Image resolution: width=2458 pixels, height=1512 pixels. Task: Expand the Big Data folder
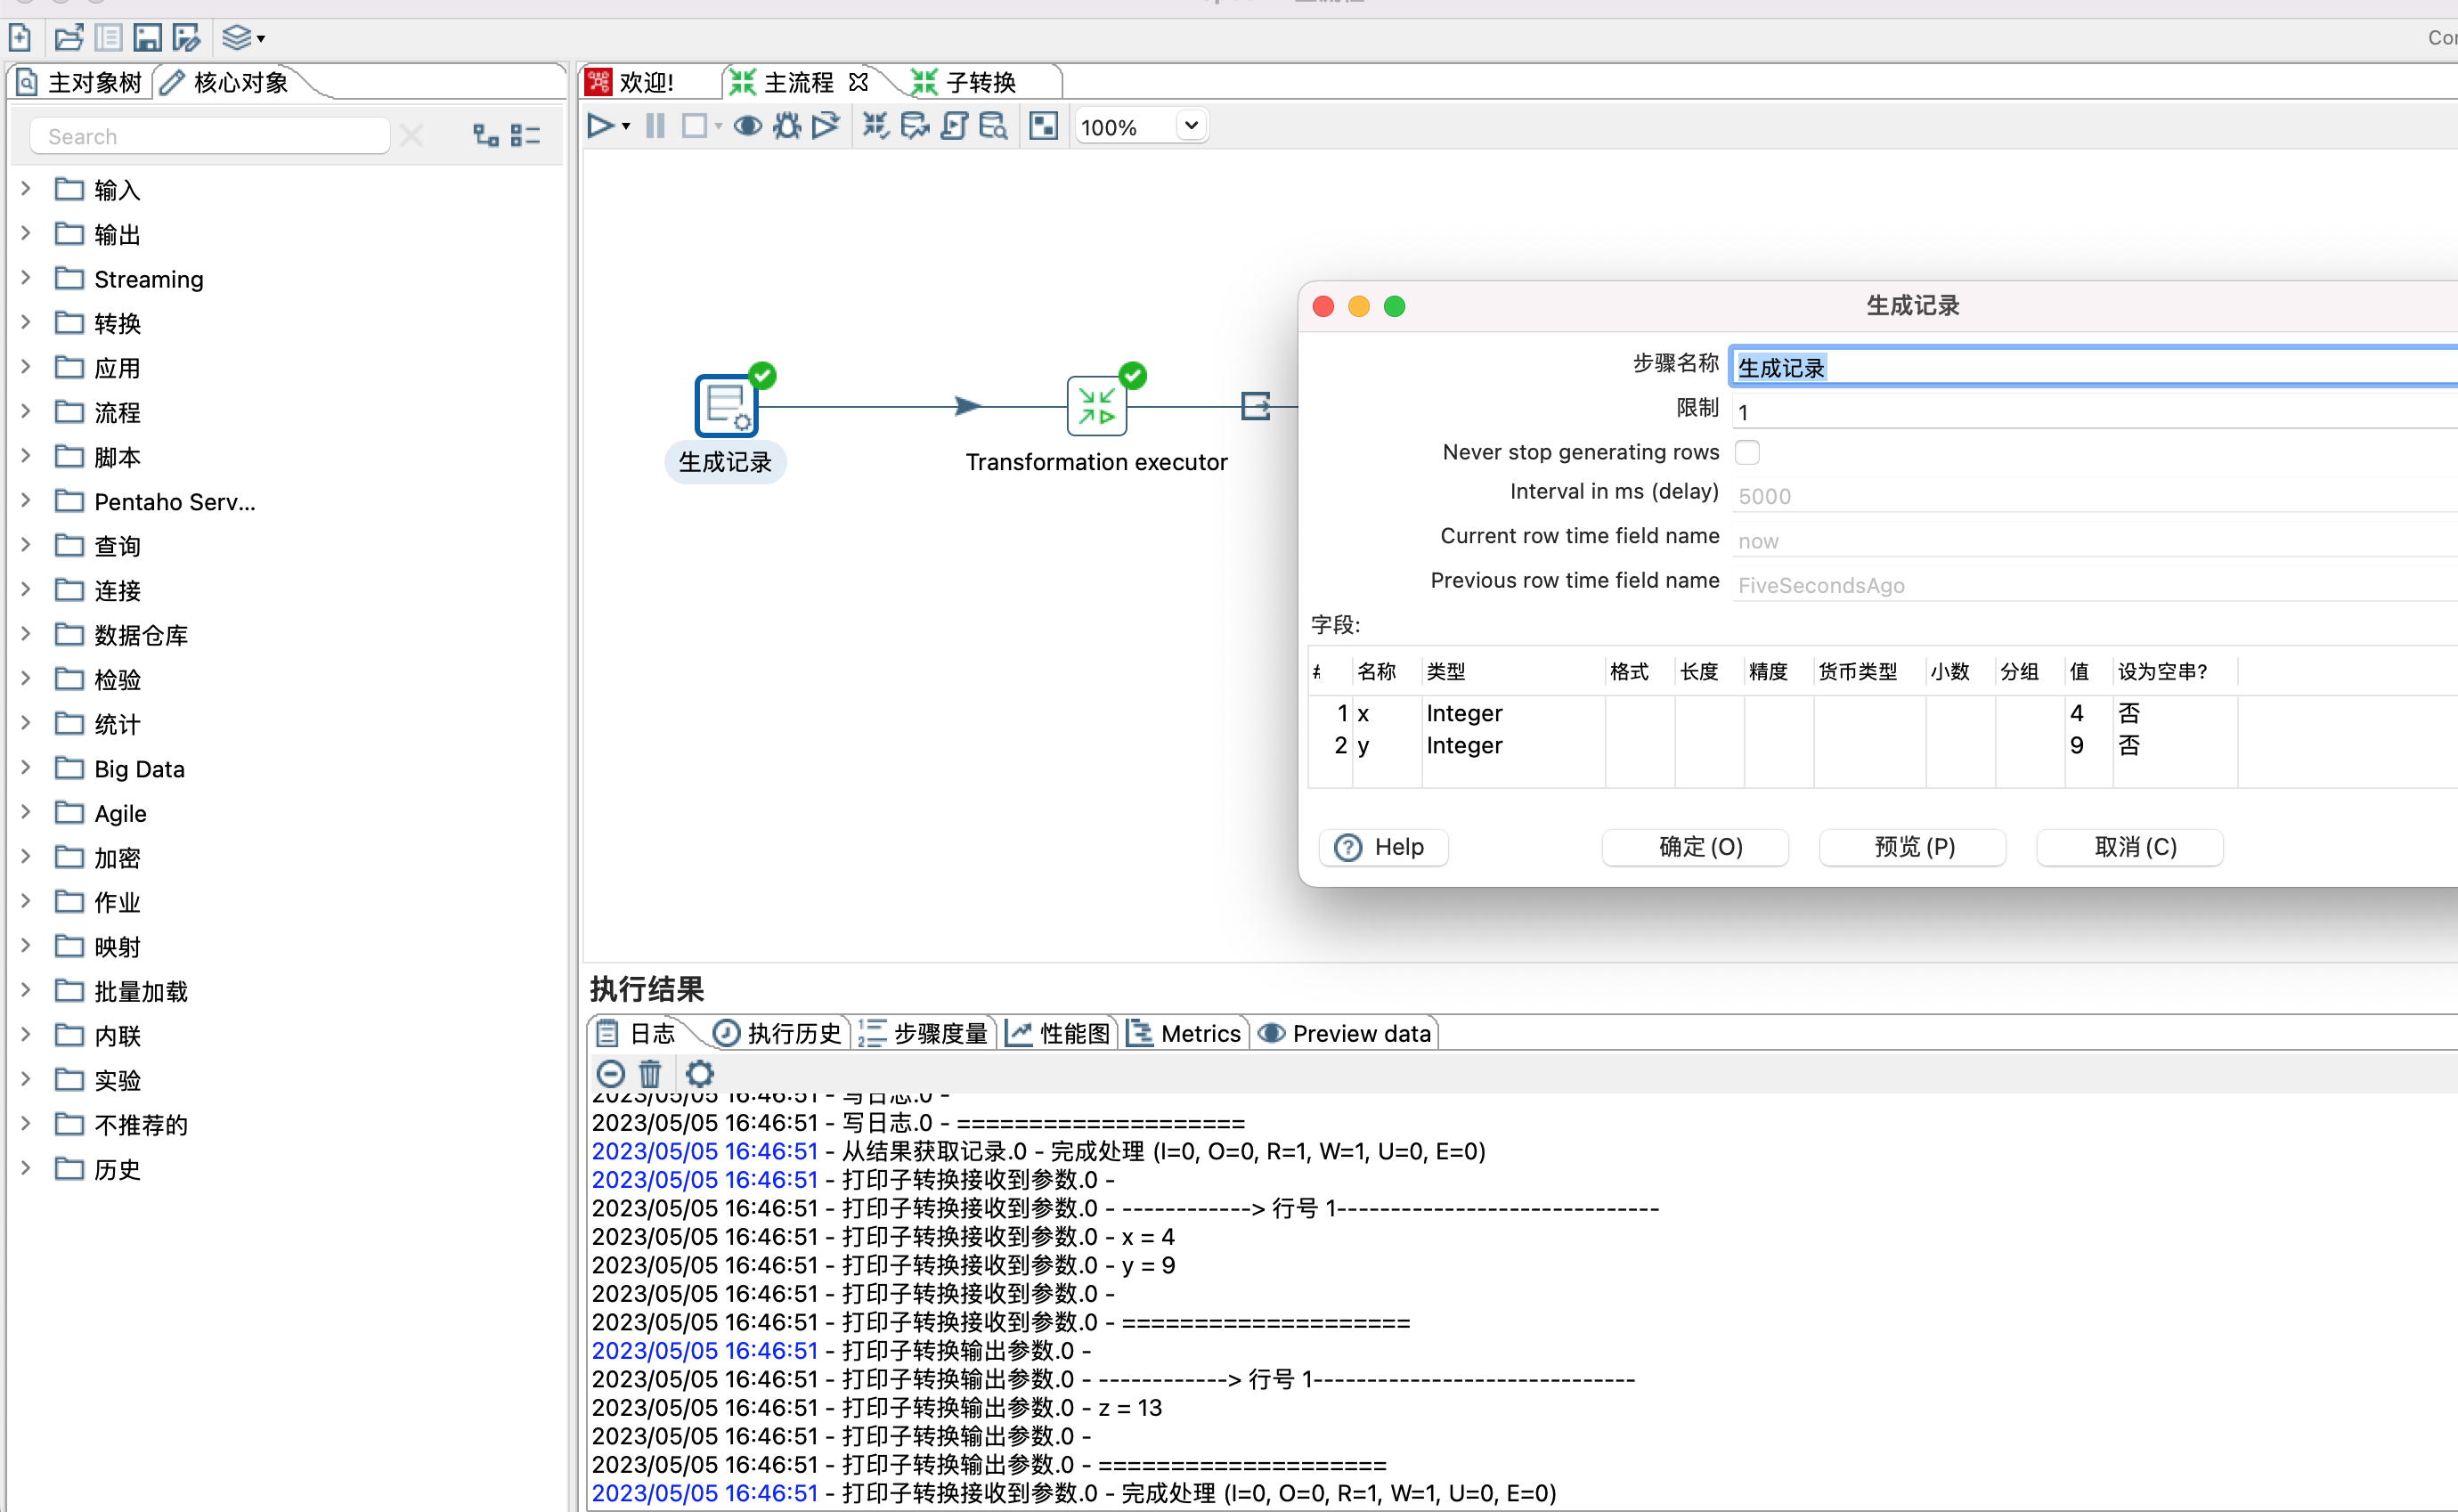pyautogui.click(x=26, y=768)
